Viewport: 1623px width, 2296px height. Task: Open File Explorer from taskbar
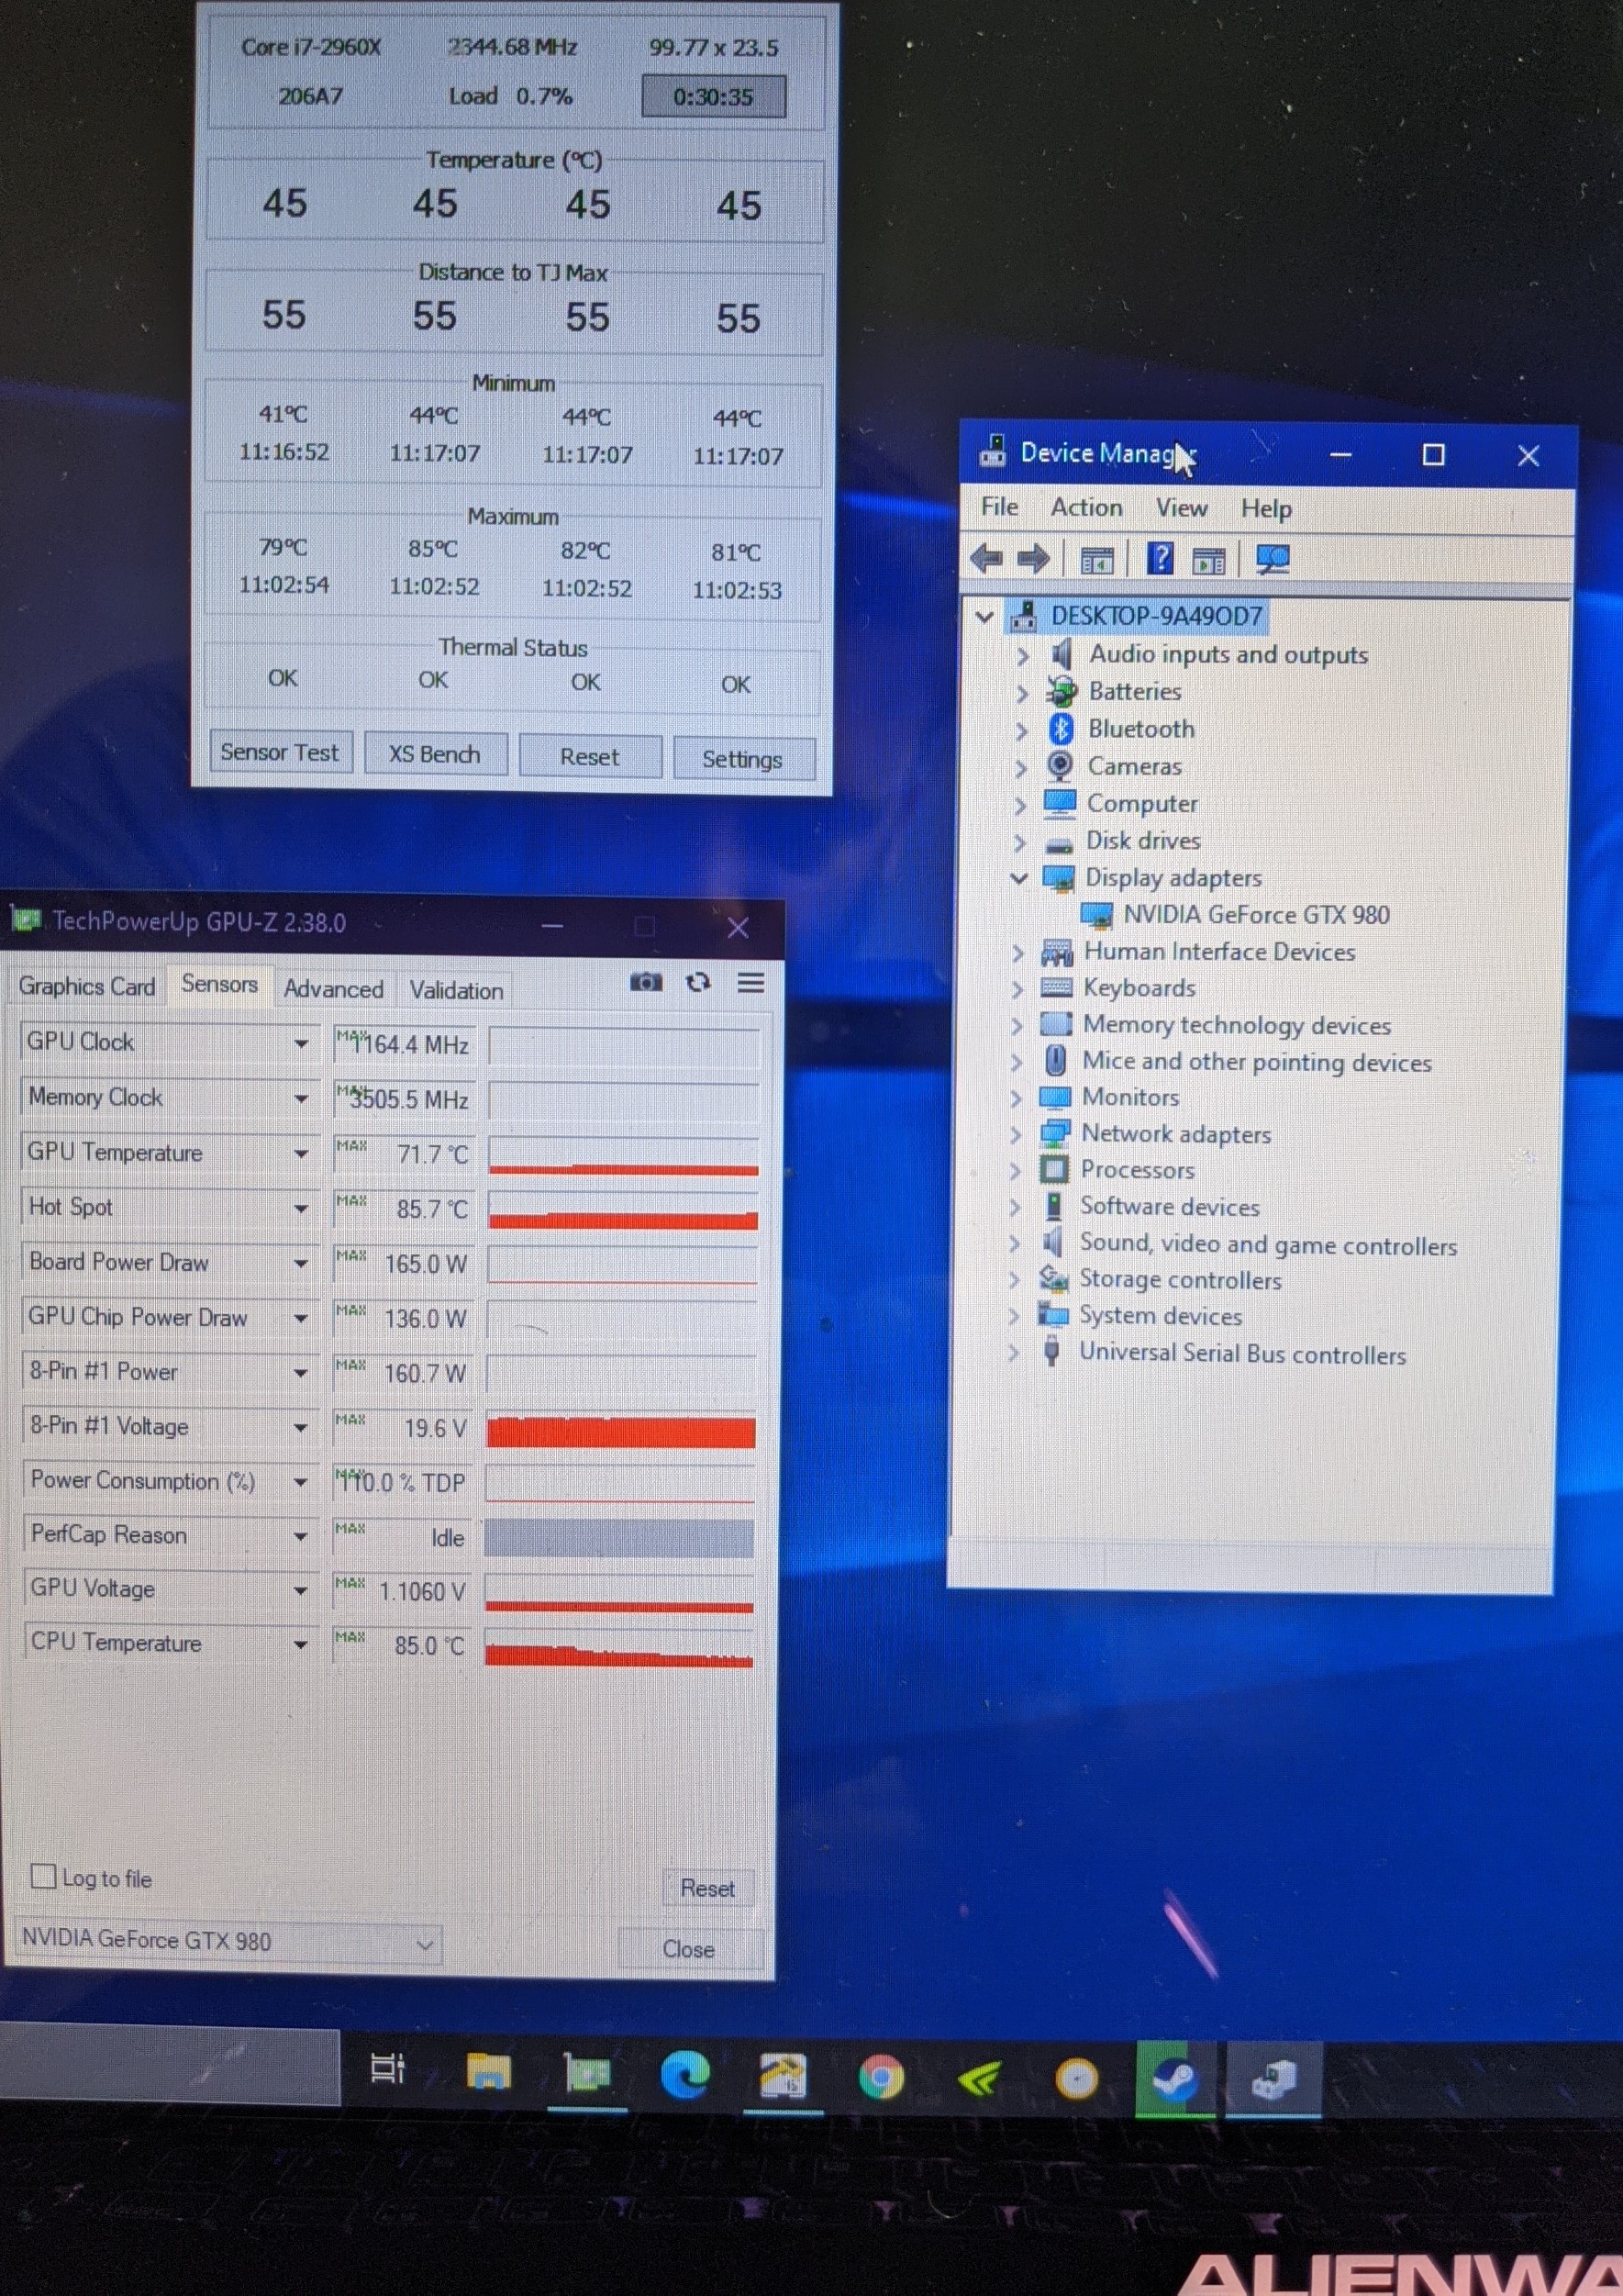pos(488,2071)
